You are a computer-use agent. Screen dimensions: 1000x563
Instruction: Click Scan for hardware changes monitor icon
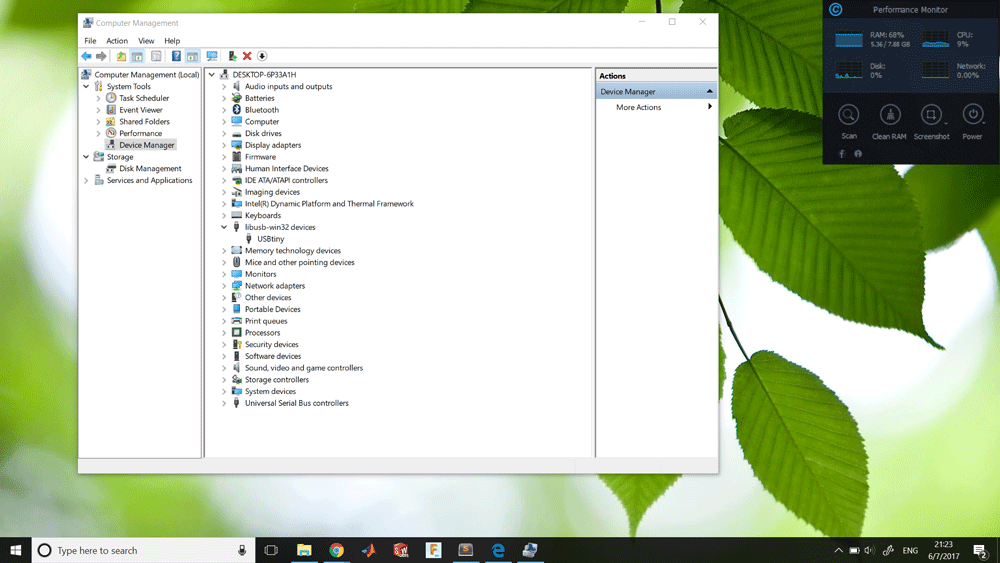pyautogui.click(x=212, y=56)
